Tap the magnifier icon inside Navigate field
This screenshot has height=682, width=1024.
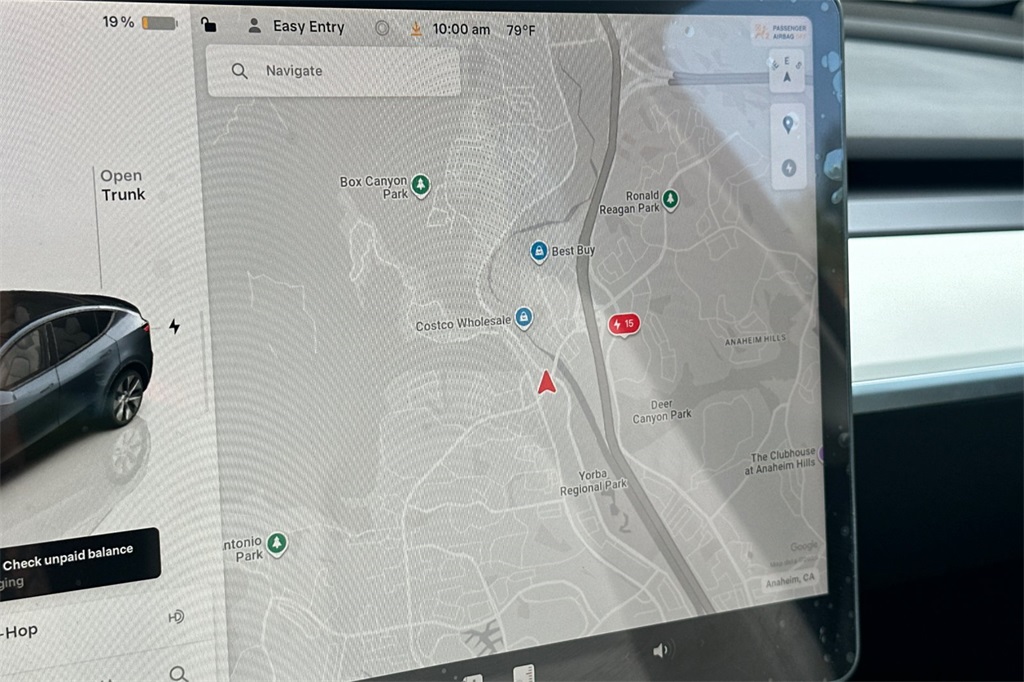click(240, 71)
